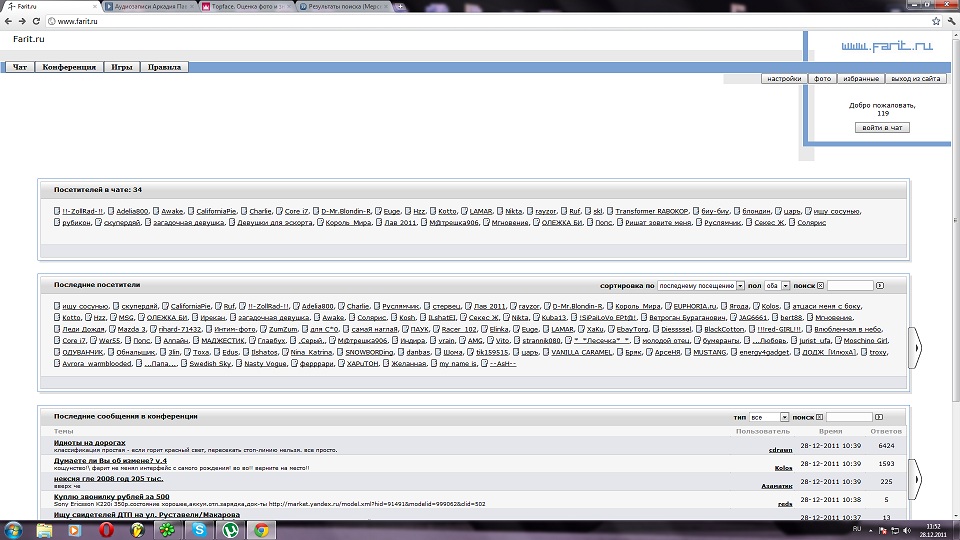Click the profile icon next to биу-биу
960x540 pixels.
coord(696,211)
